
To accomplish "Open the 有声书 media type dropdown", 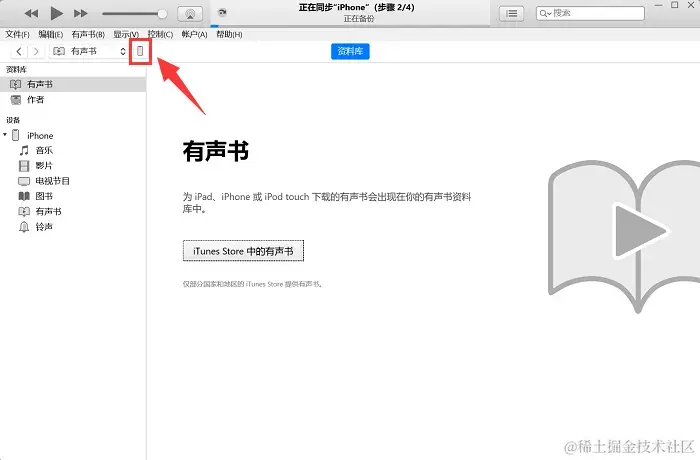I will [89, 51].
